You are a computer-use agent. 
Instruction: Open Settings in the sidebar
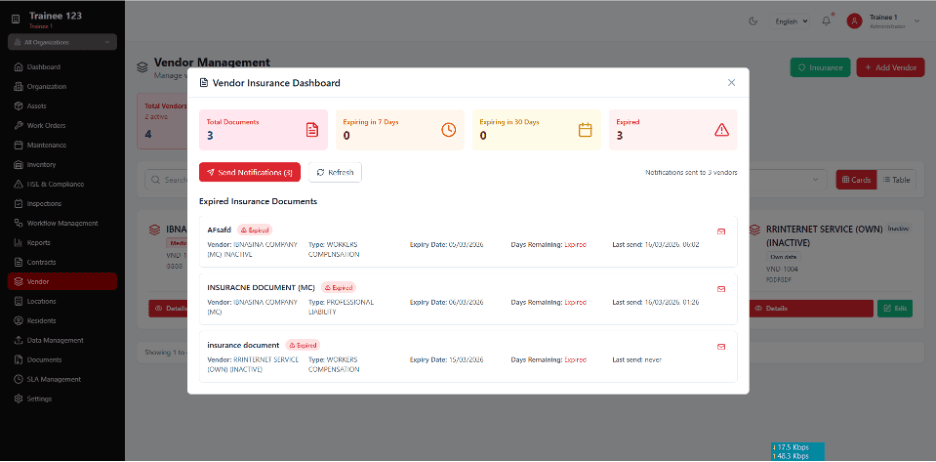62,399
